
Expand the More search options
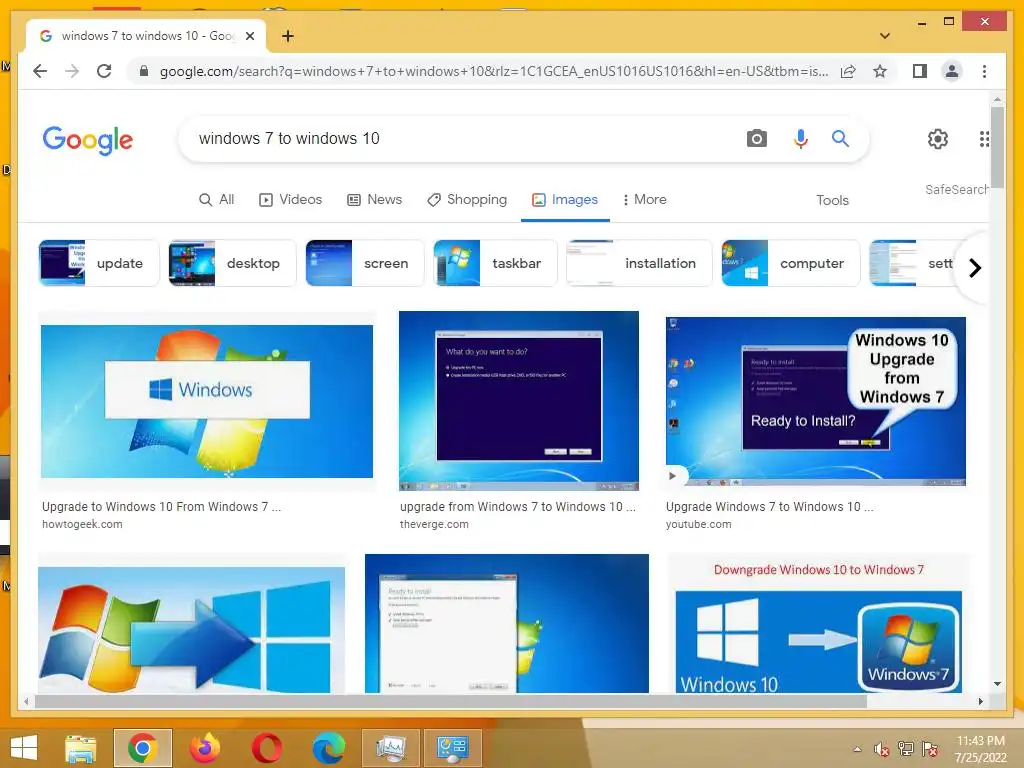(645, 199)
